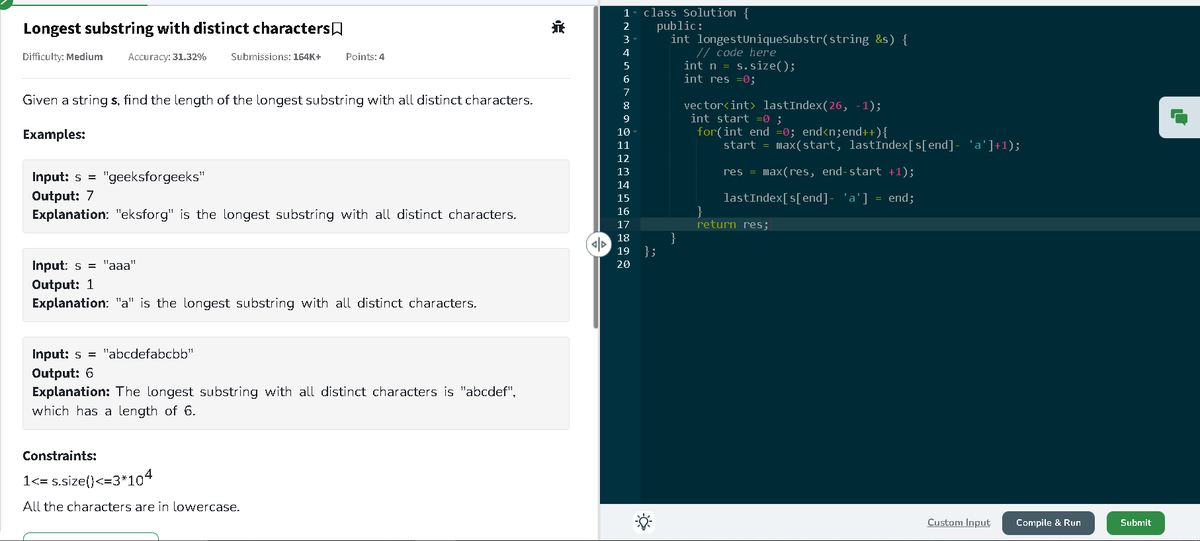Image resolution: width=1200 pixels, height=541 pixels.
Task: Open the green chat bubble icon
Action: pyautogui.click(x=1179, y=117)
